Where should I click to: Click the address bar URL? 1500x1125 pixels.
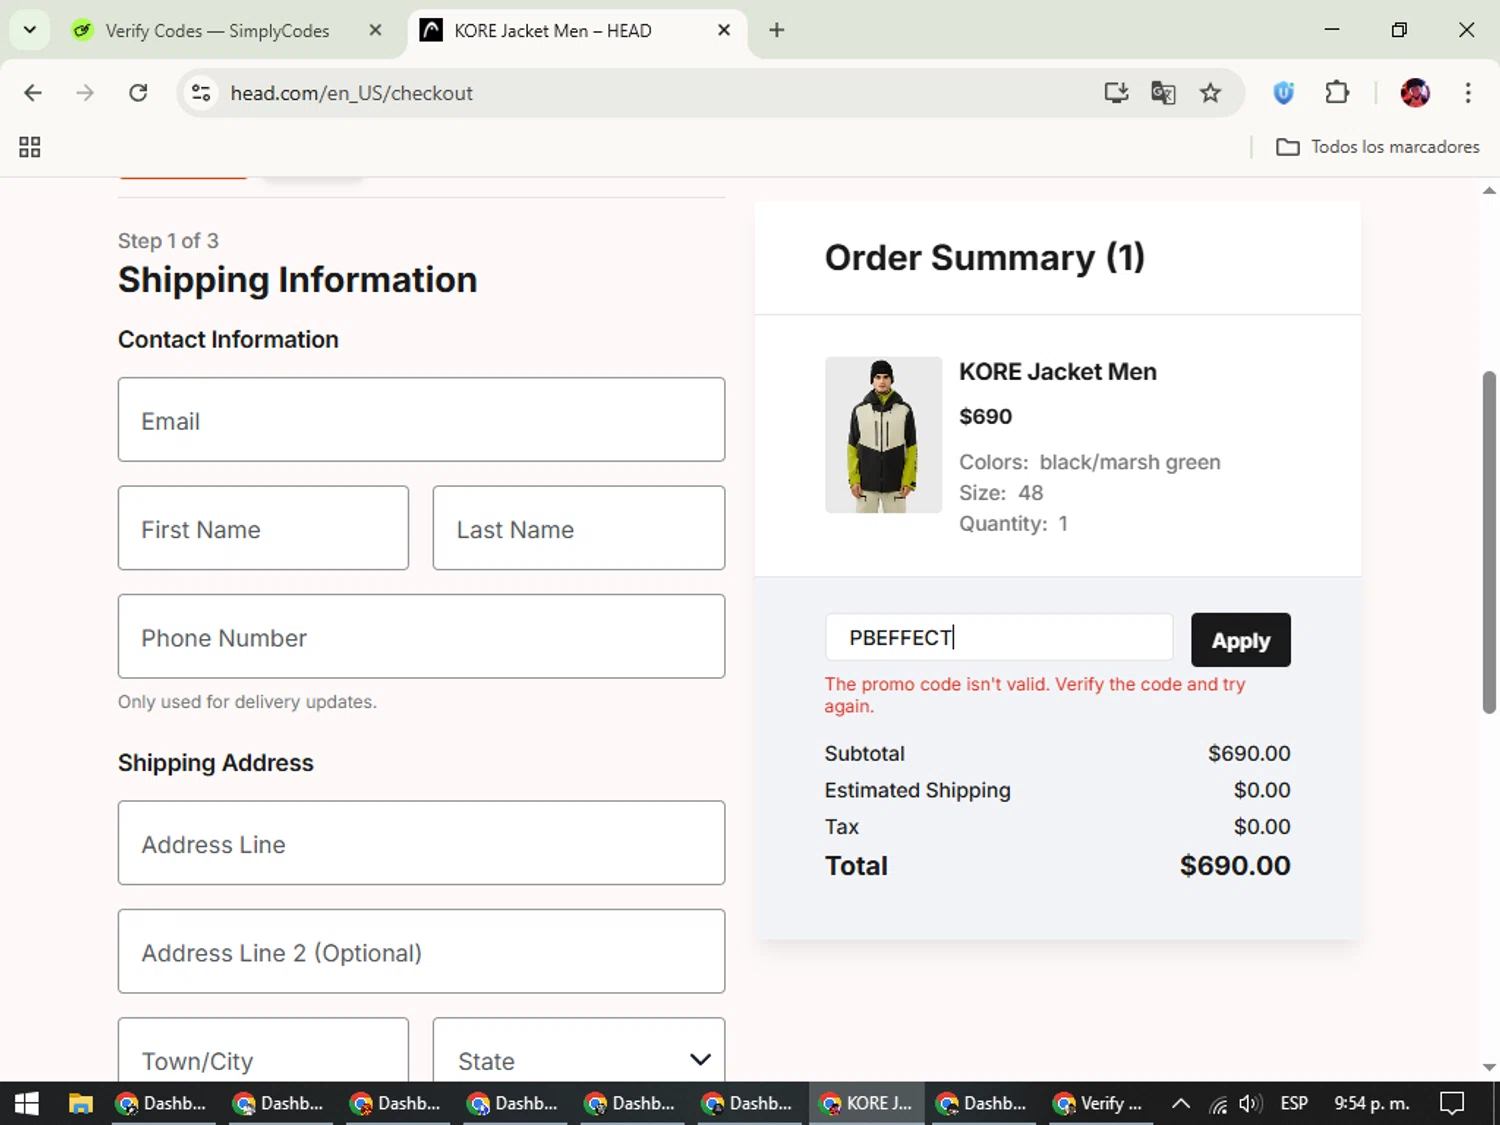351,93
